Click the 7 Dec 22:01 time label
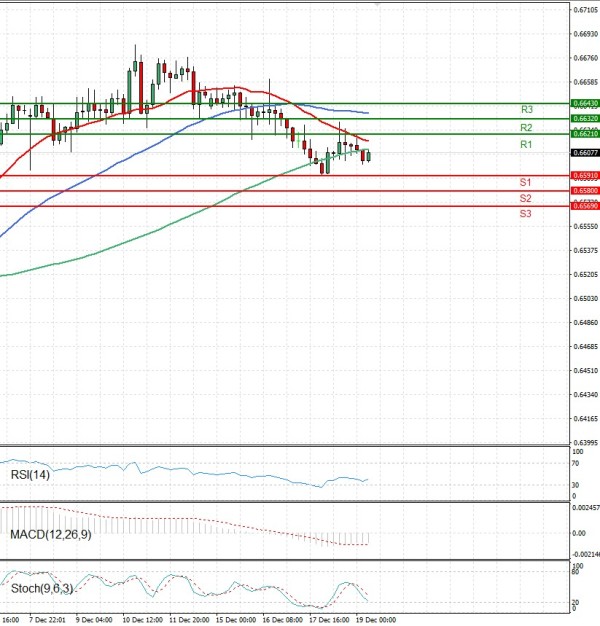 click(x=48, y=619)
